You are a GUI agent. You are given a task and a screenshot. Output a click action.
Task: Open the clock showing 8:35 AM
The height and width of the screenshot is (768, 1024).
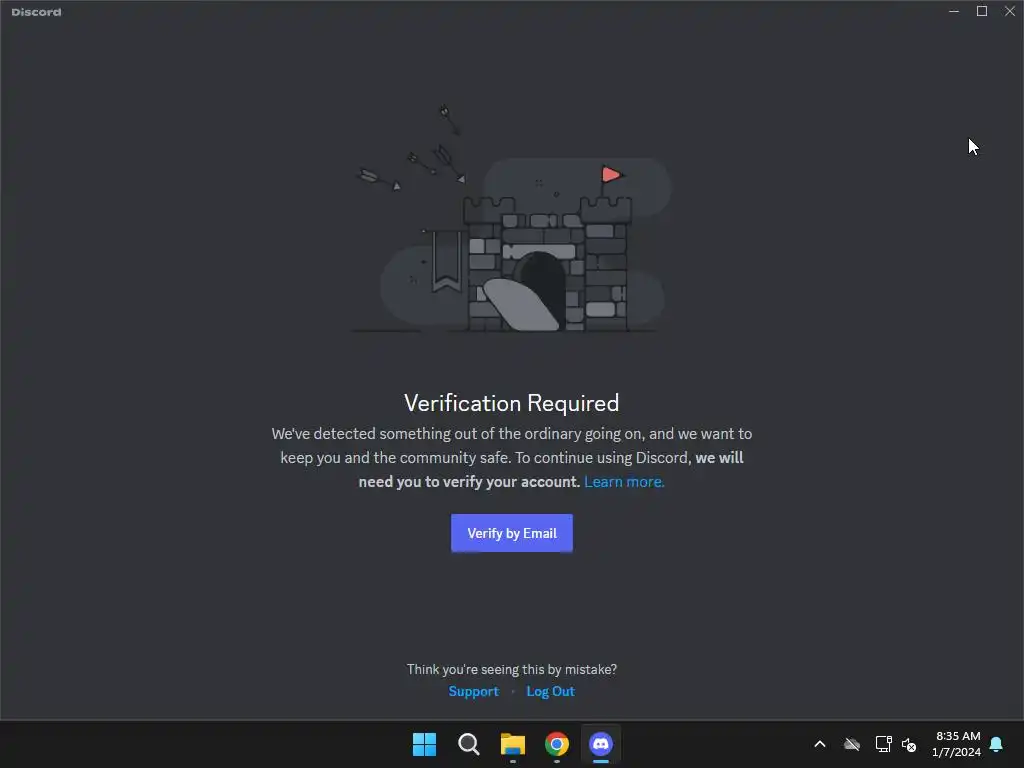957,744
